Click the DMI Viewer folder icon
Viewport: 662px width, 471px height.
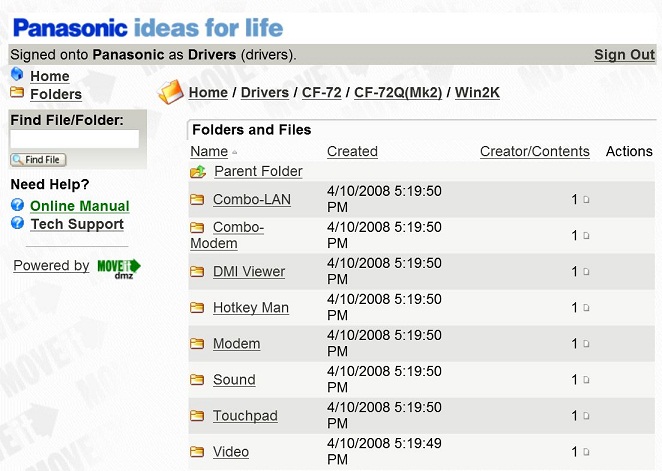(x=197, y=271)
